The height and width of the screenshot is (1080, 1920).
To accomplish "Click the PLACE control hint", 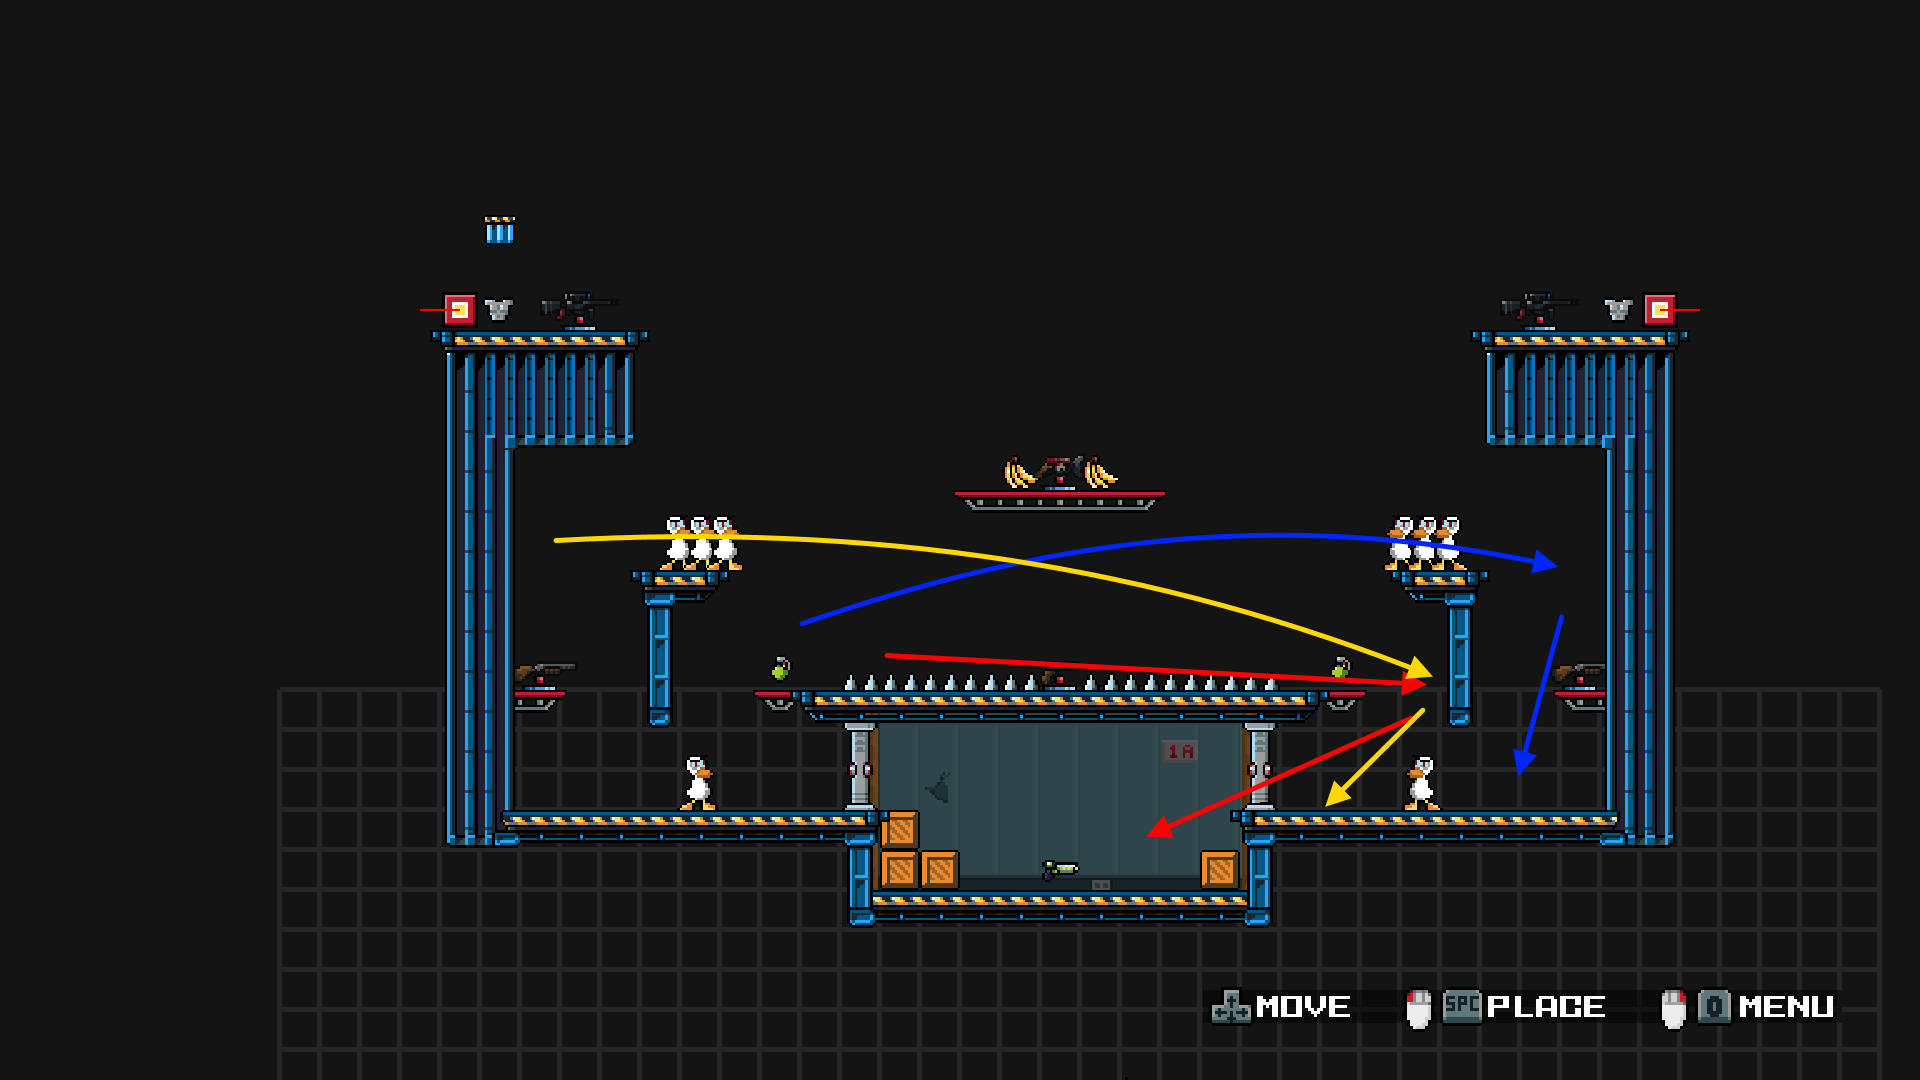I will pyautogui.click(x=1525, y=1006).
